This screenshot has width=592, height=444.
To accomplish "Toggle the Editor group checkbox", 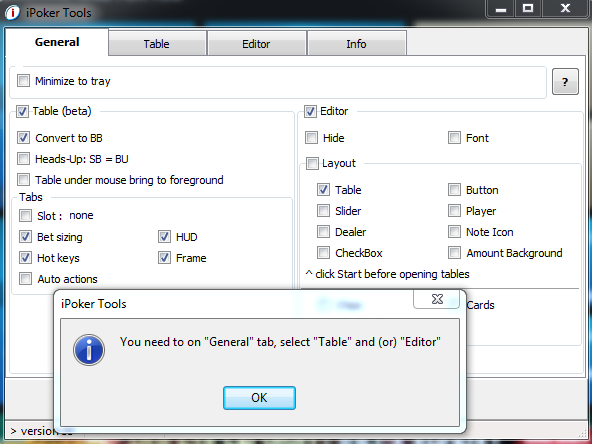I will [x=310, y=111].
